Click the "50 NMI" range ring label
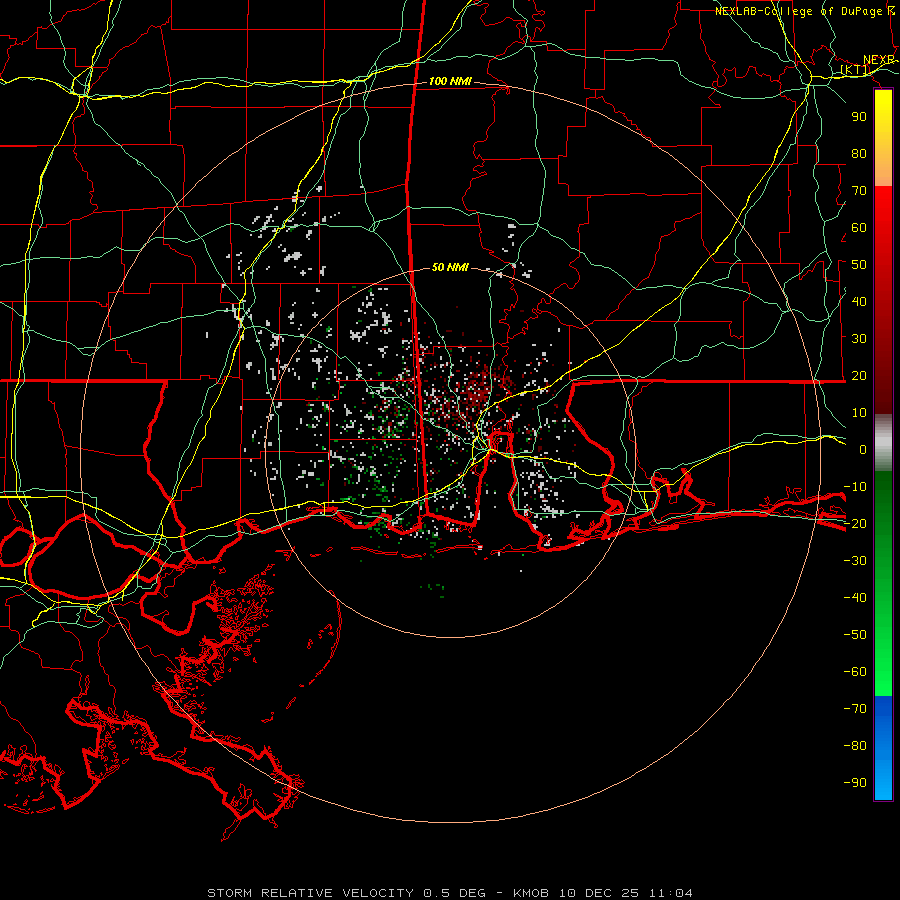 pos(450,267)
